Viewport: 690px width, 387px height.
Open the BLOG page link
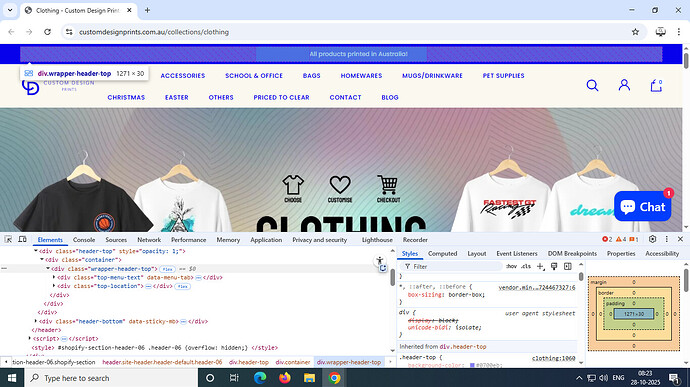coord(390,97)
